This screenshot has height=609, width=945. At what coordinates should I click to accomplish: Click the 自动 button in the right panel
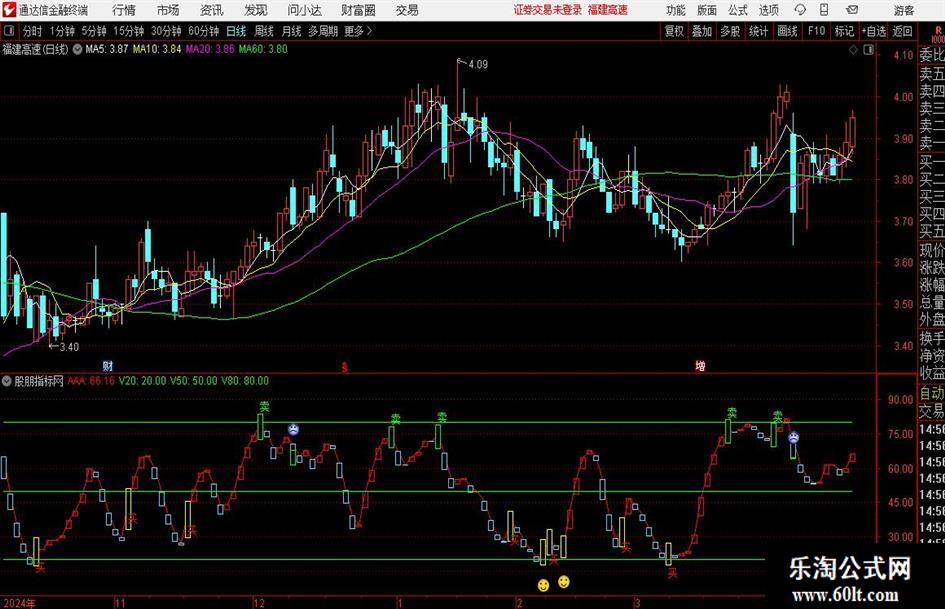932,394
